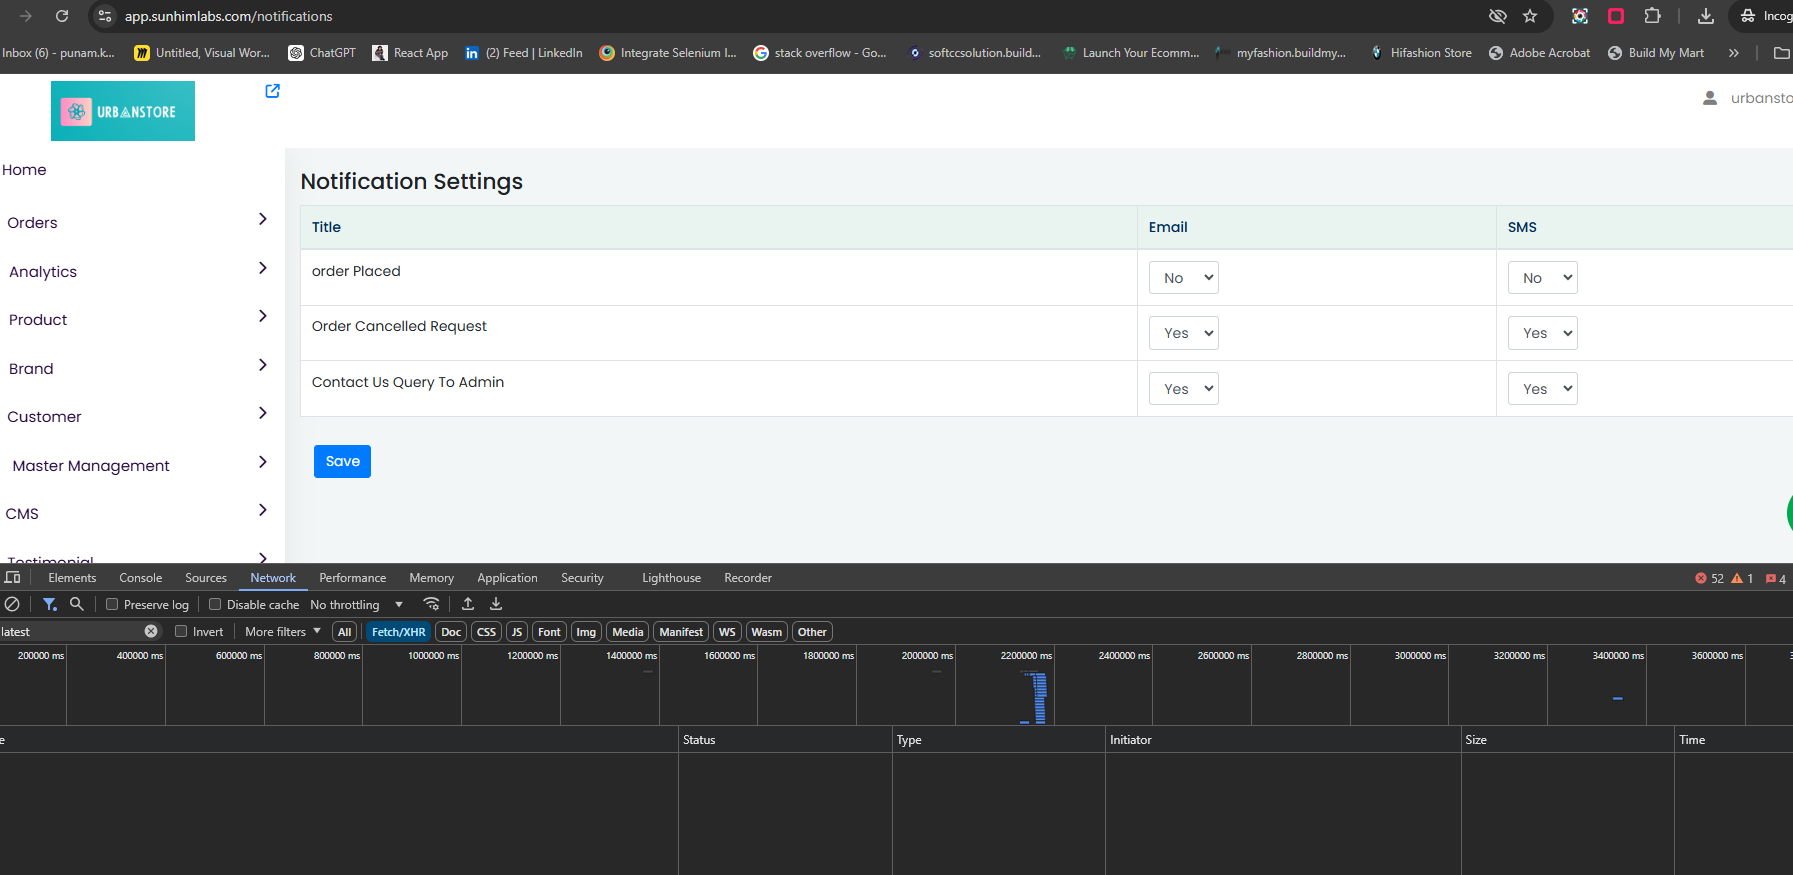This screenshot has height=875, width=1793.
Task: Bookmark this page with the star icon
Action: (x=1530, y=16)
